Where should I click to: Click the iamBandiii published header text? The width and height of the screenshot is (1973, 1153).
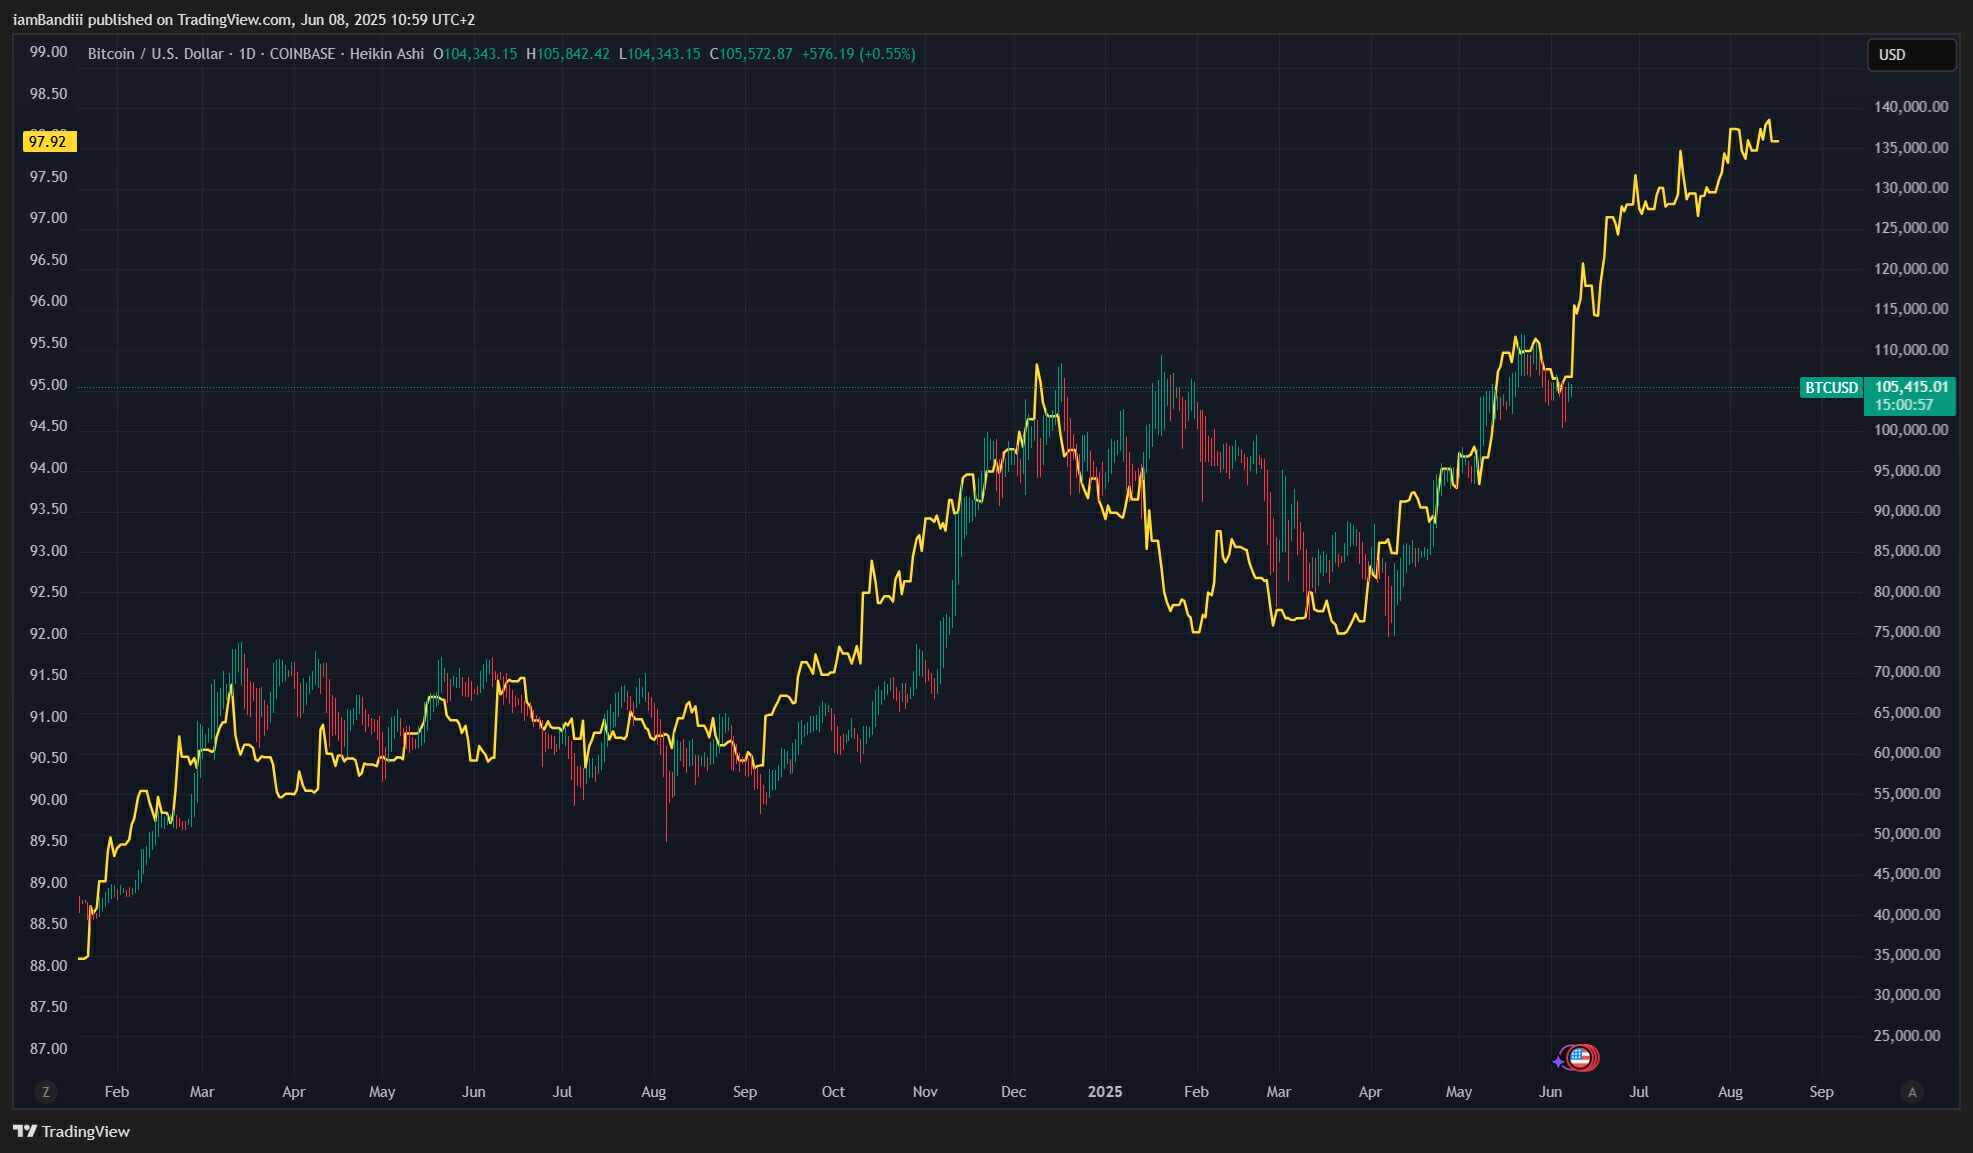pos(244,20)
